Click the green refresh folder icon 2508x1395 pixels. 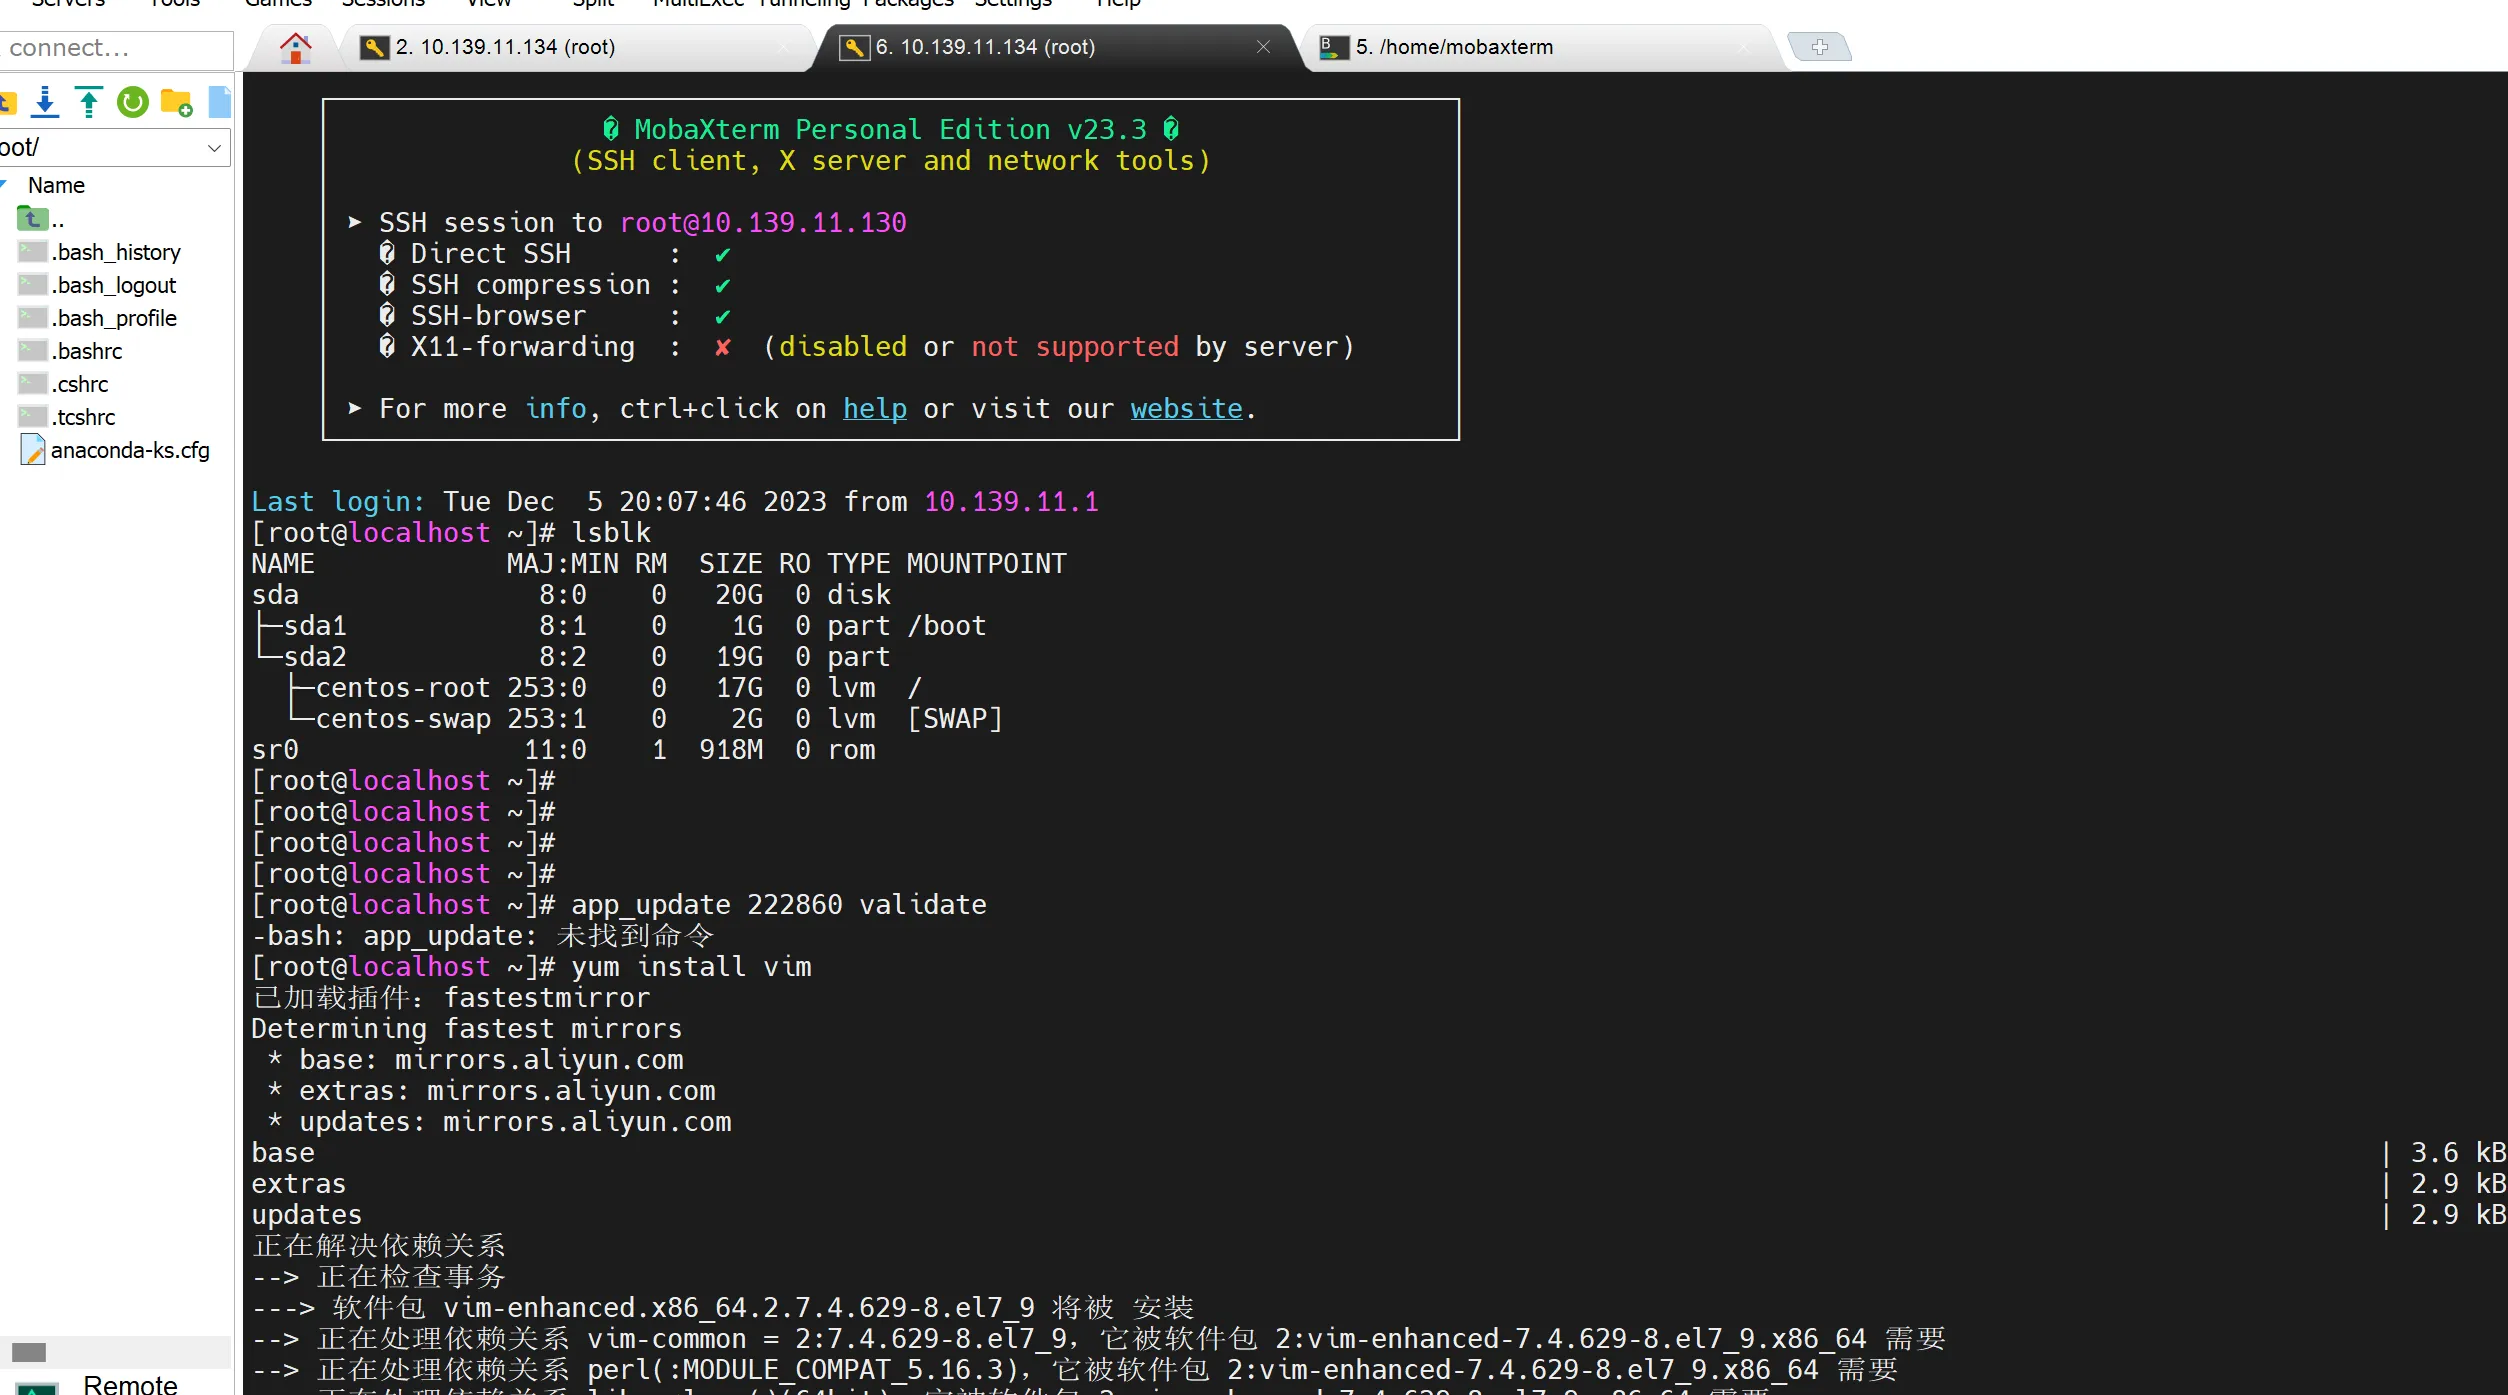132,102
